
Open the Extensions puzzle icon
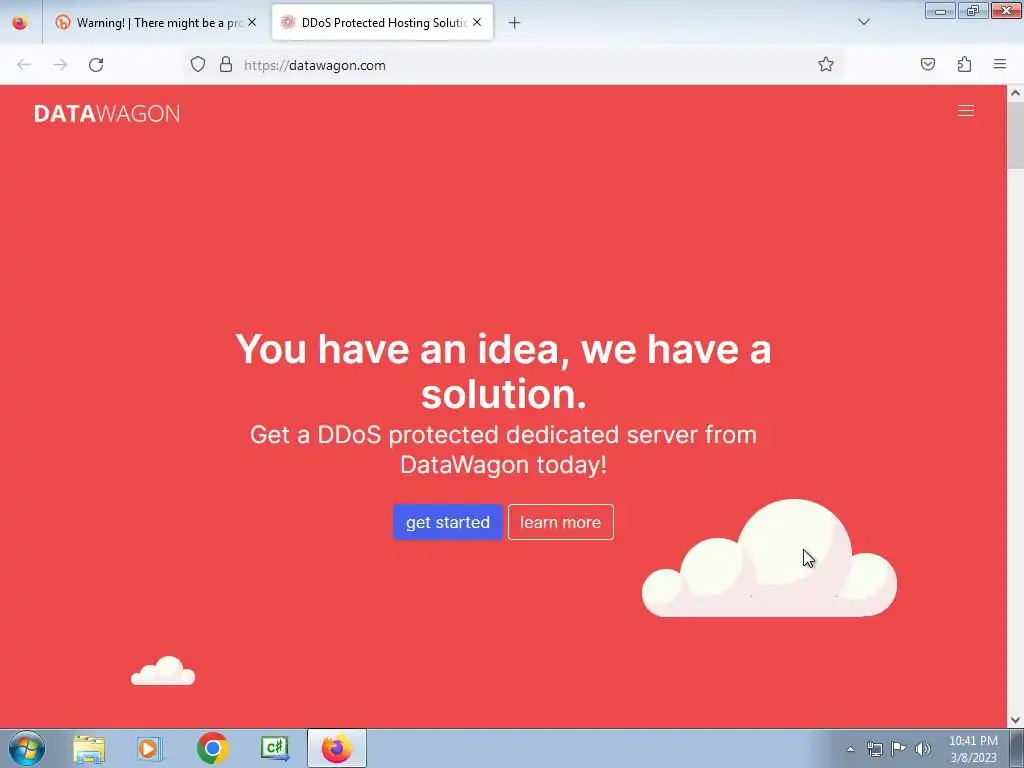coord(964,64)
